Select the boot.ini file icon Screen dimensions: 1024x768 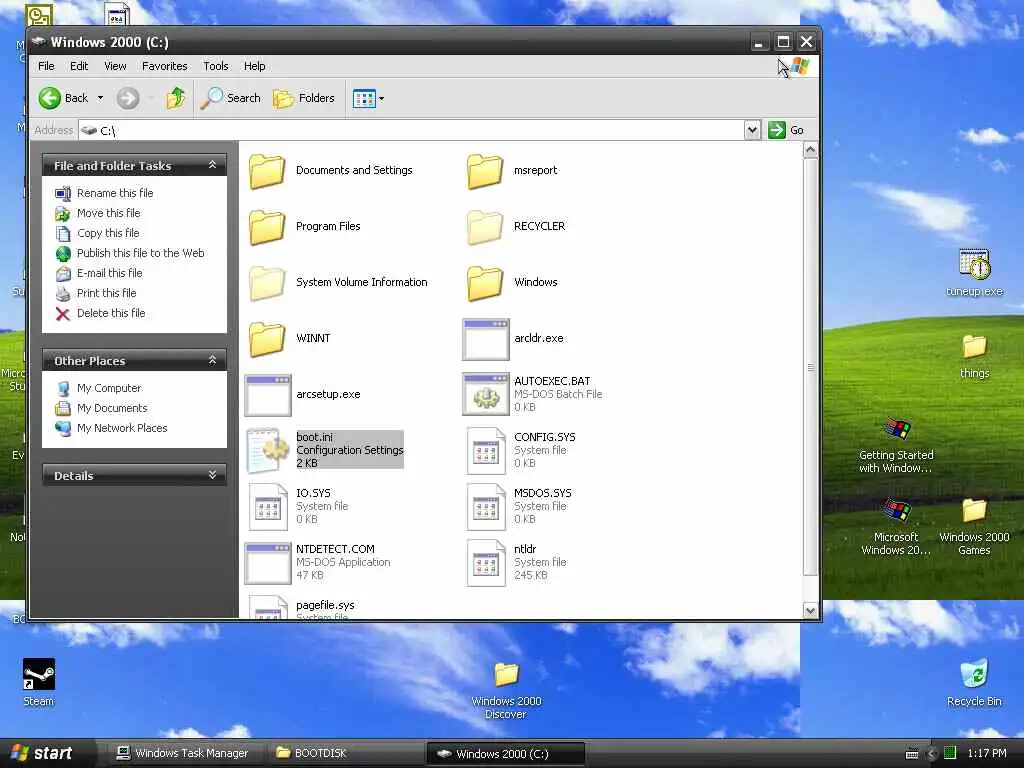(x=267, y=450)
